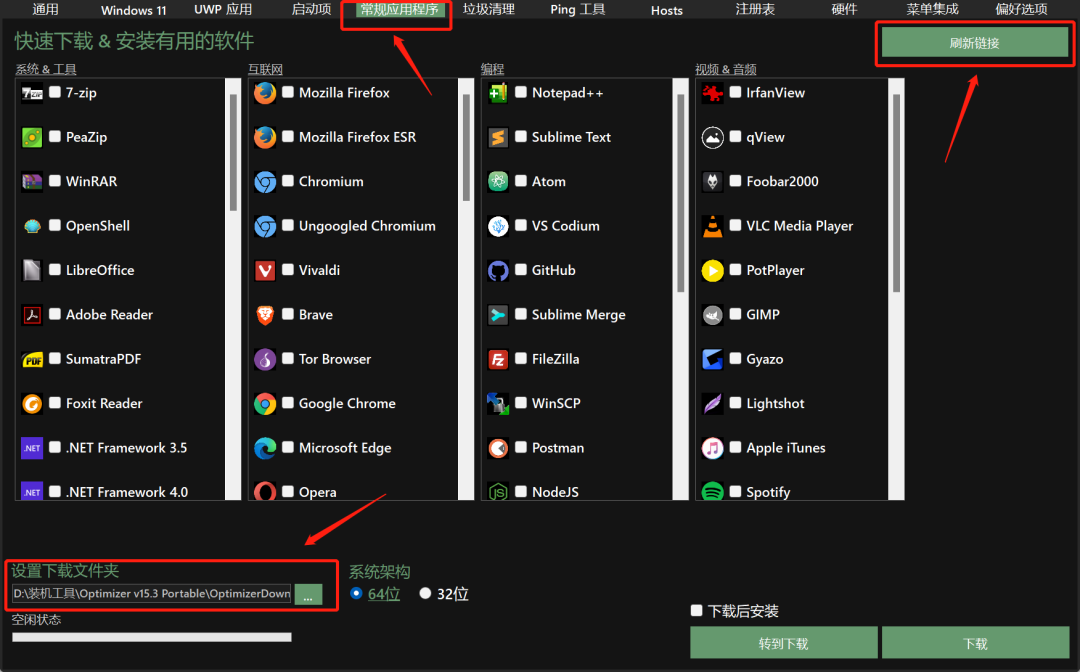Click the Gyazo label
The height and width of the screenshot is (672, 1080).
(765, 359)
